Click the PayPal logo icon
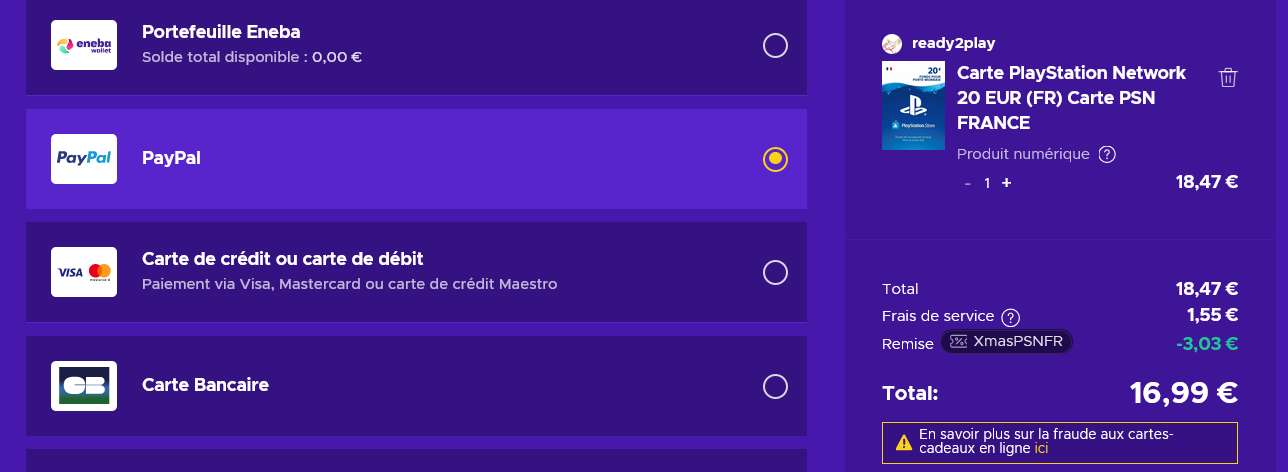Screen dimensions: 1288x472 [x=84, y=159]
